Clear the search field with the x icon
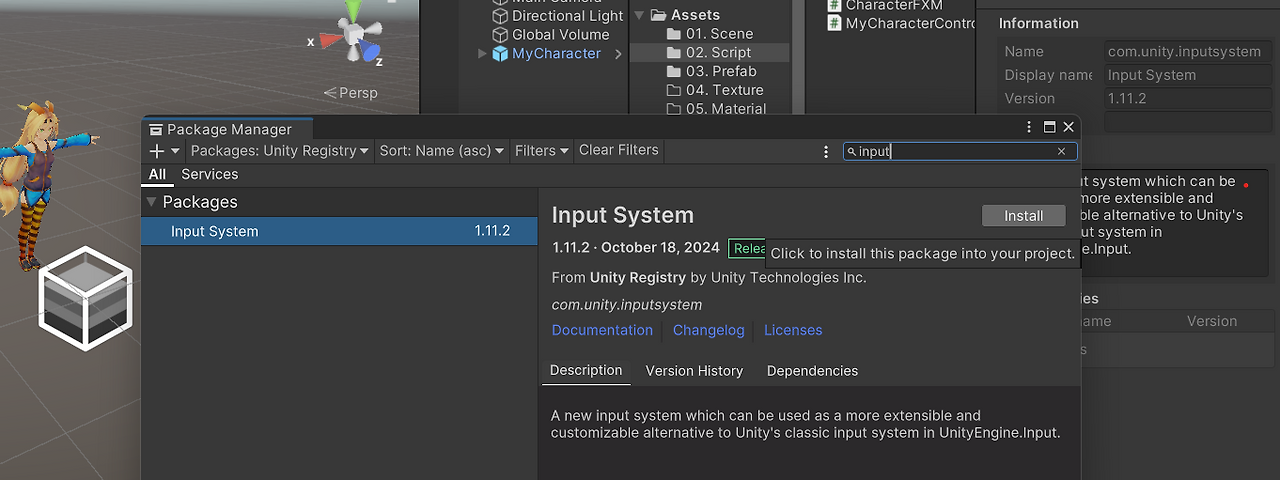Screen dimensions: 1280x480 1061,151
